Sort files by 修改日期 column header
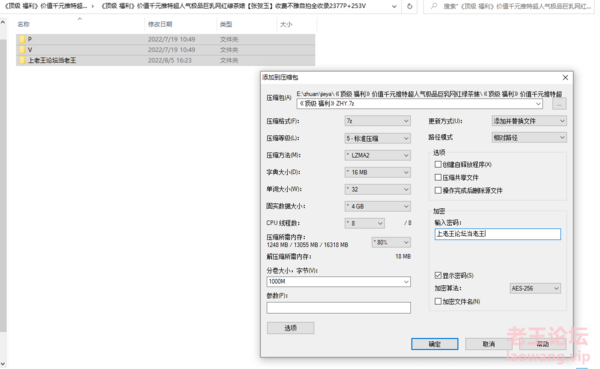The height and width of the screenshot is (369, 600). click(160, 24)
